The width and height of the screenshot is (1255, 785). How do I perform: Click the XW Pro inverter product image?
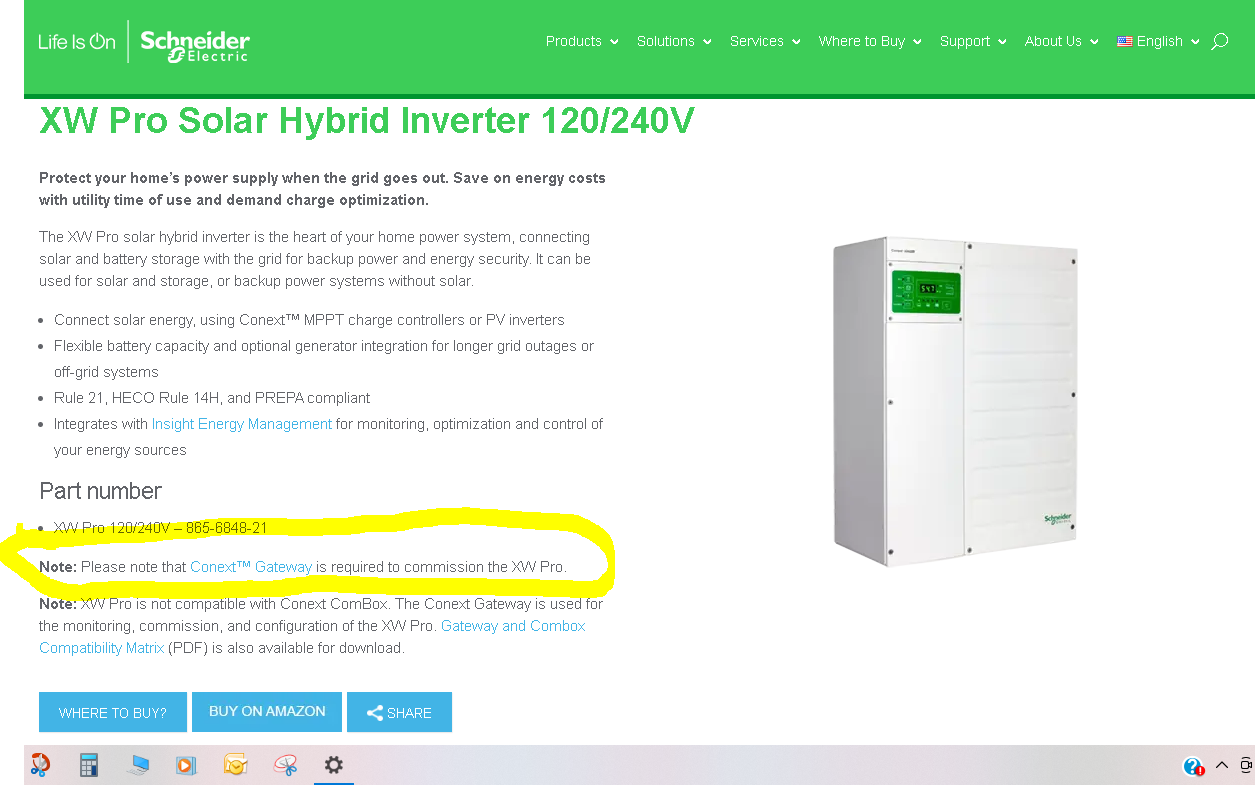point(955,401)
